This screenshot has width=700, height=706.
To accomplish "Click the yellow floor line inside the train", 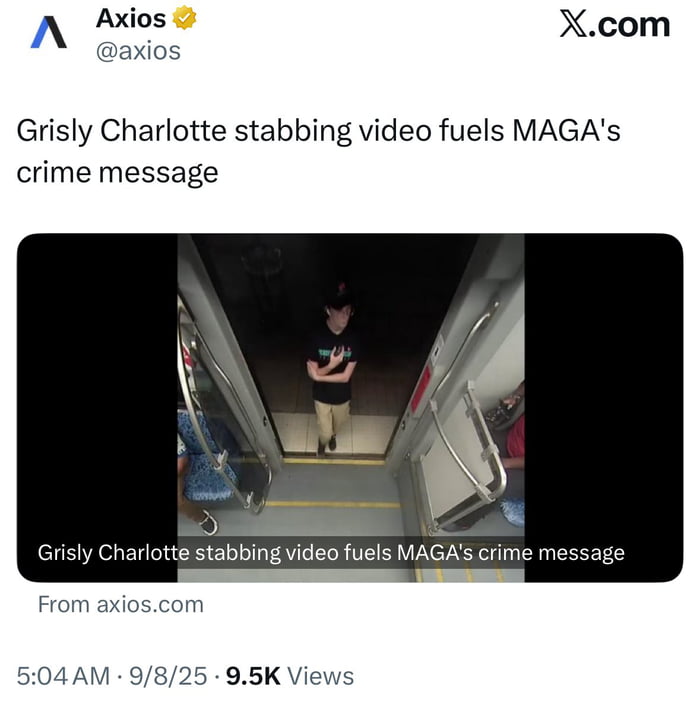I will click(333, 505).
